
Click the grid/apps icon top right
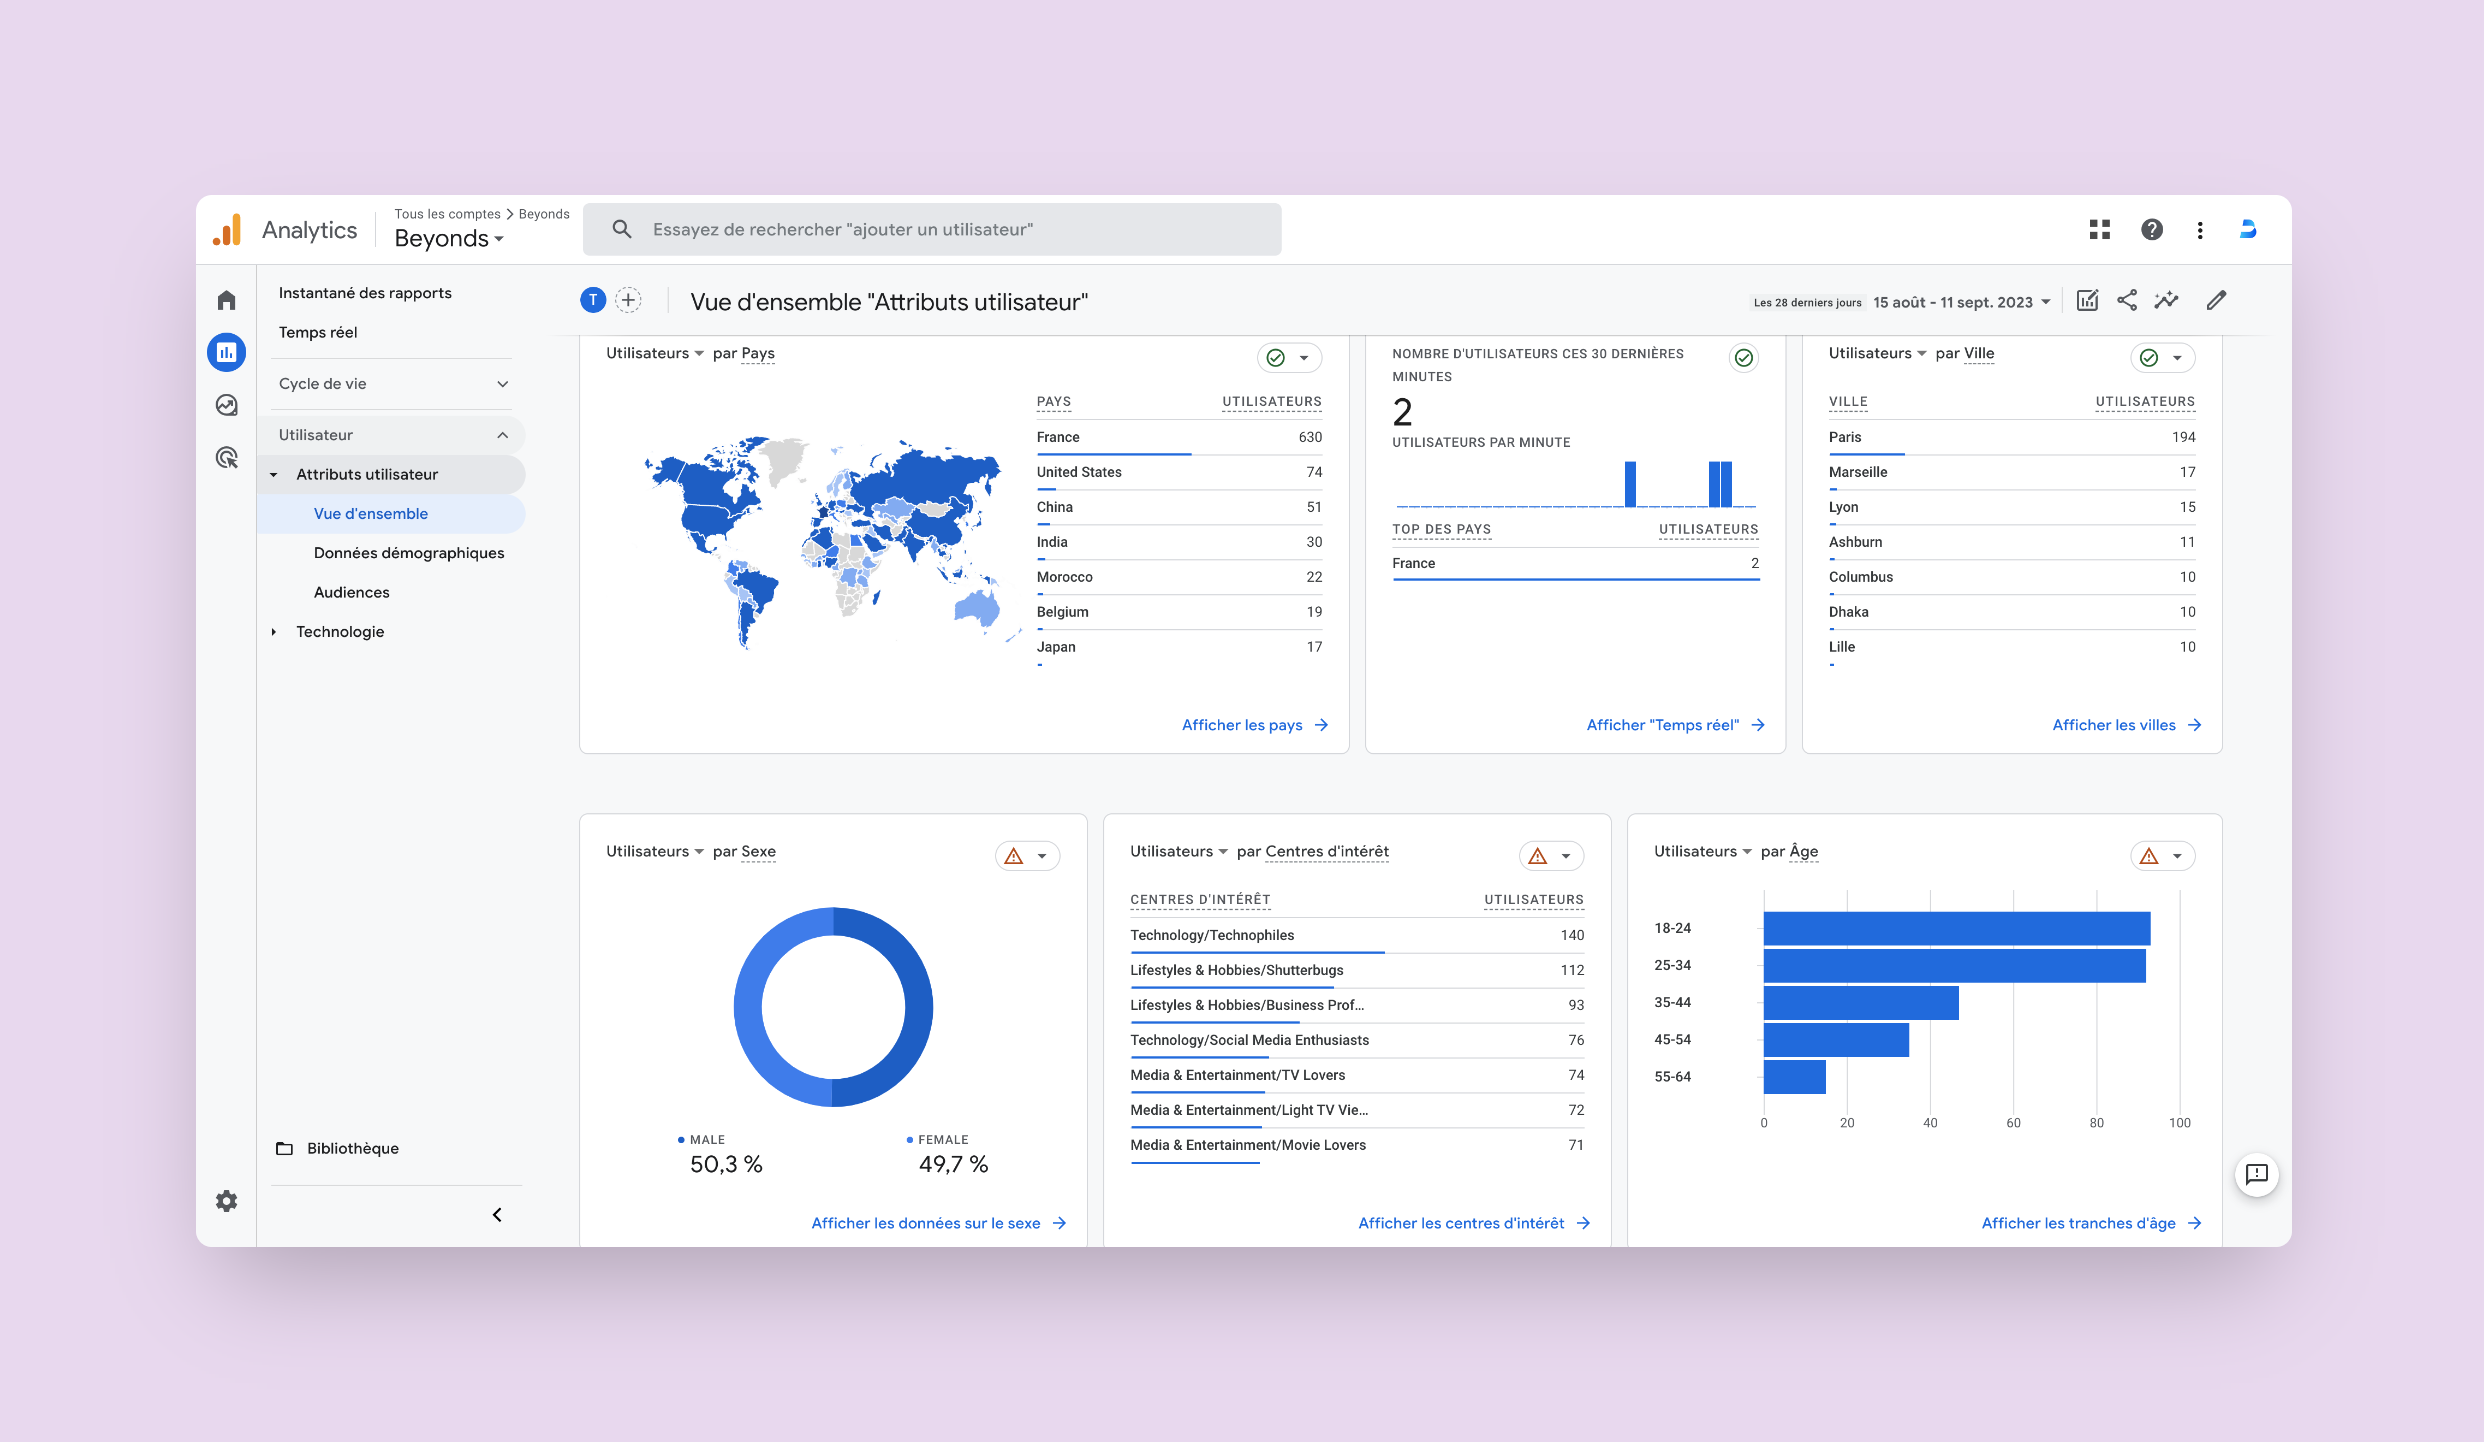(x=2098, y=228)
